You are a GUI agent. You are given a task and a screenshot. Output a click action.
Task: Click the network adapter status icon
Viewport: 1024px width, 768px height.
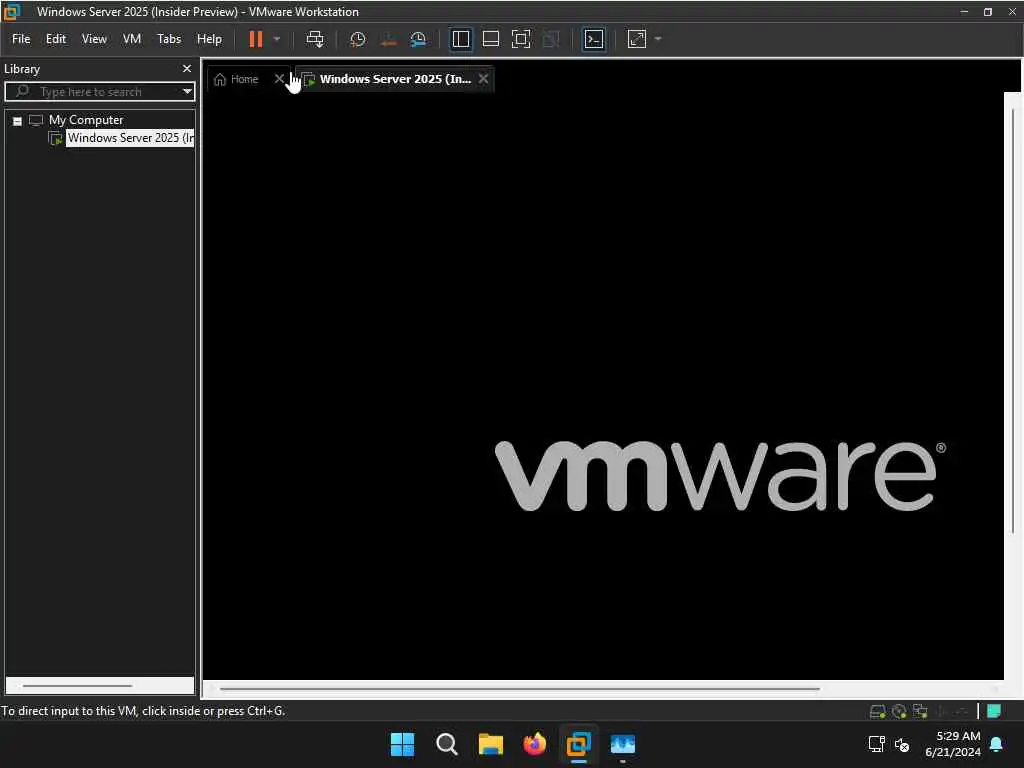920,711
